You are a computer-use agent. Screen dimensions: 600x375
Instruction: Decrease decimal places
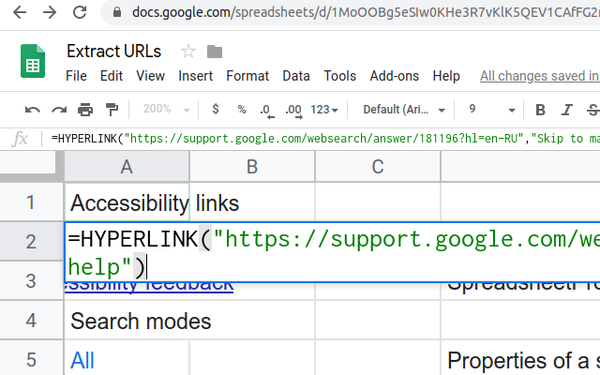click(267, 111)
